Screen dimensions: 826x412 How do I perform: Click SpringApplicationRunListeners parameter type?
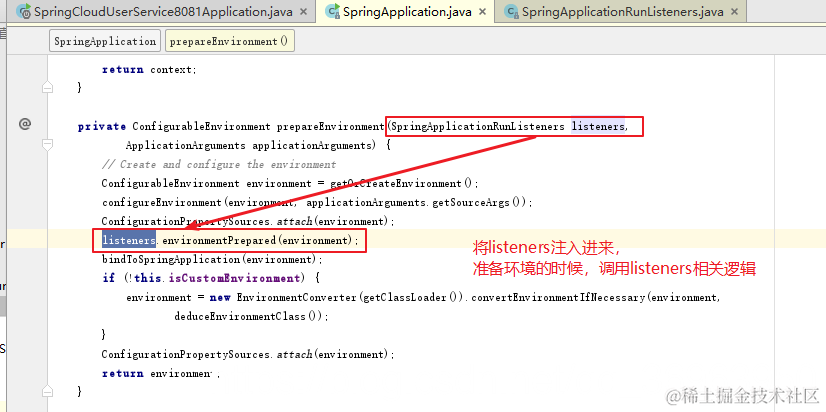[478, 126]
